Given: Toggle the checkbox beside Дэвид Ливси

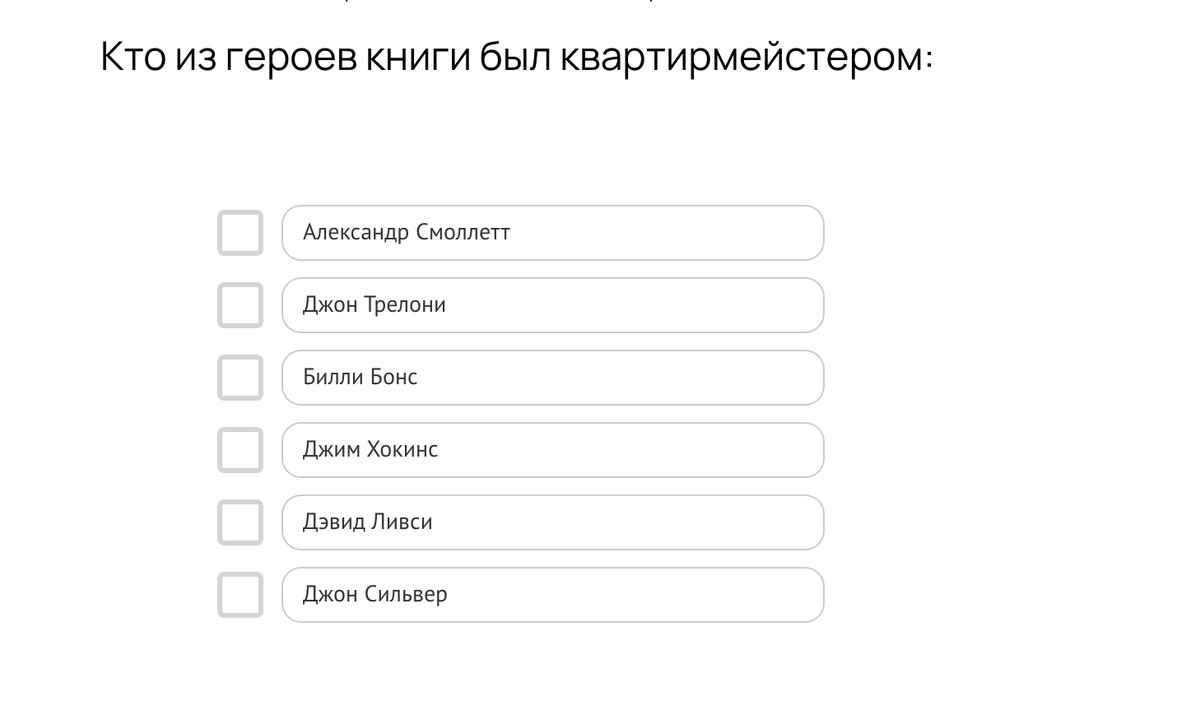Looking at the screenshot, I should pyautogui.click(x=240, y=522).
